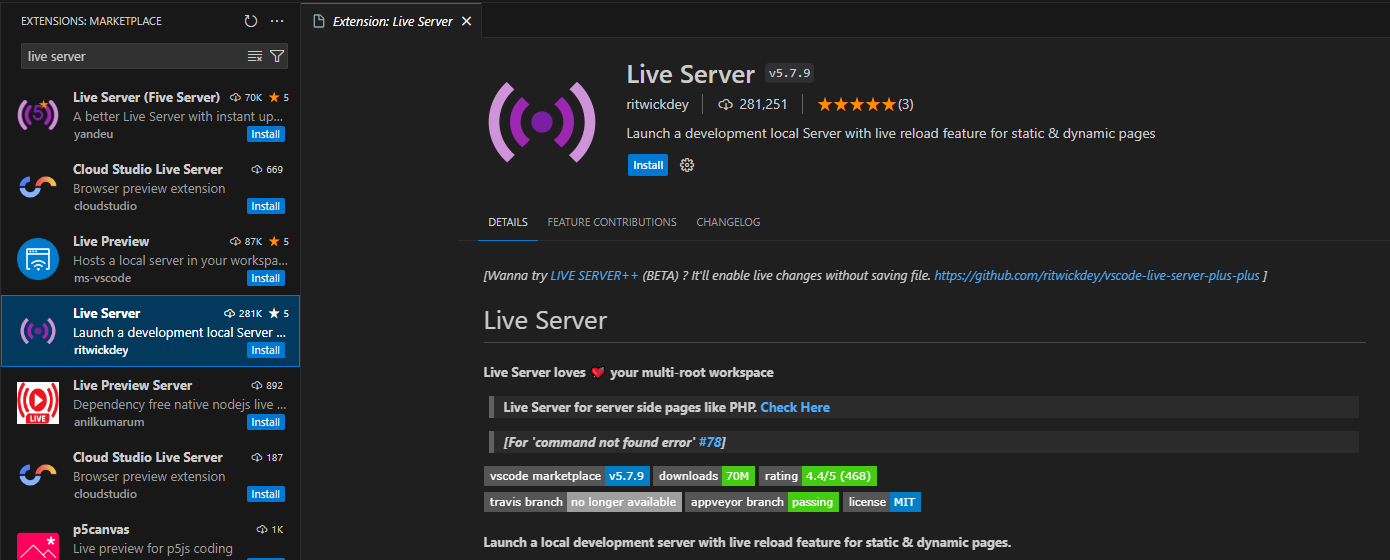Click the p5canvas pink icon

[x=38, y=546]
